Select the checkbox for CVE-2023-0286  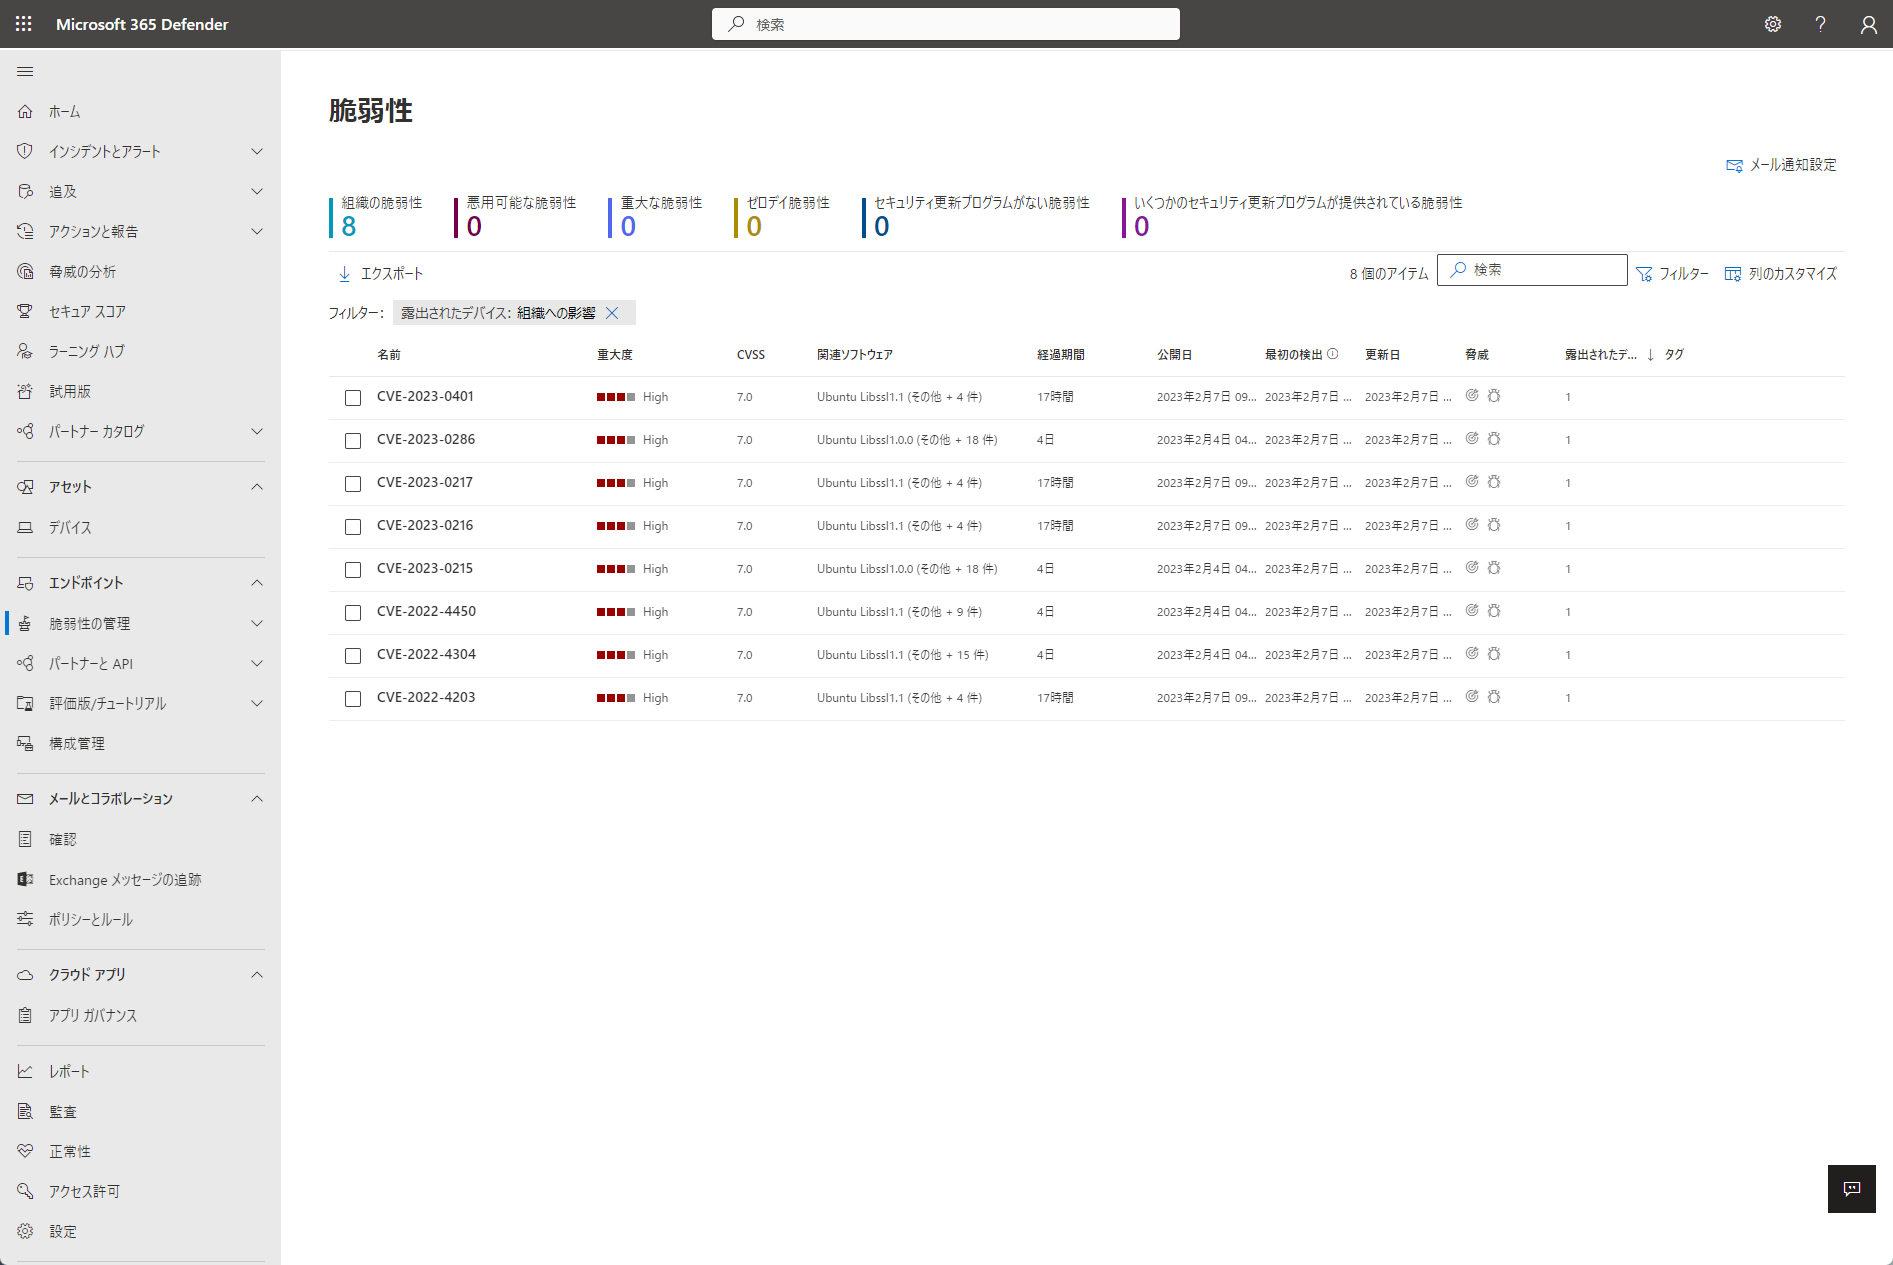coord(353,441)
